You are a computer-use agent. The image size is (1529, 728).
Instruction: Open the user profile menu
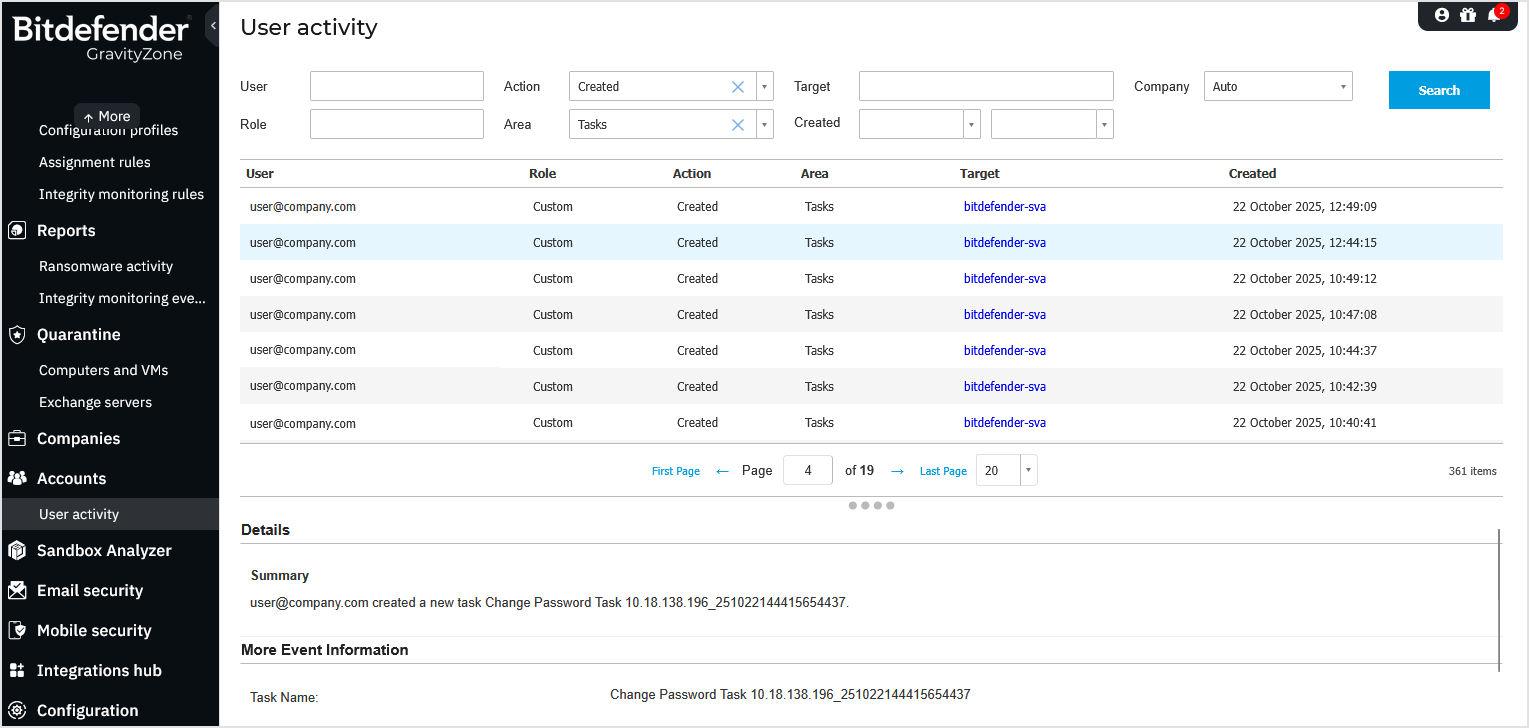1441,15
